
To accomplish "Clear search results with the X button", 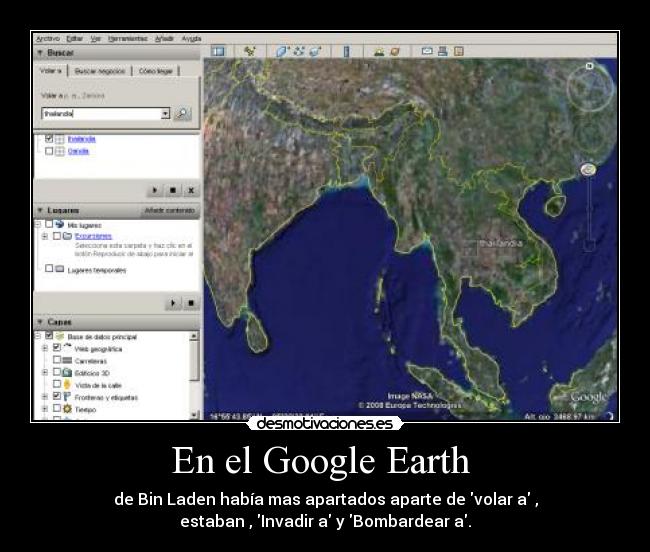I will pos(191,190).
